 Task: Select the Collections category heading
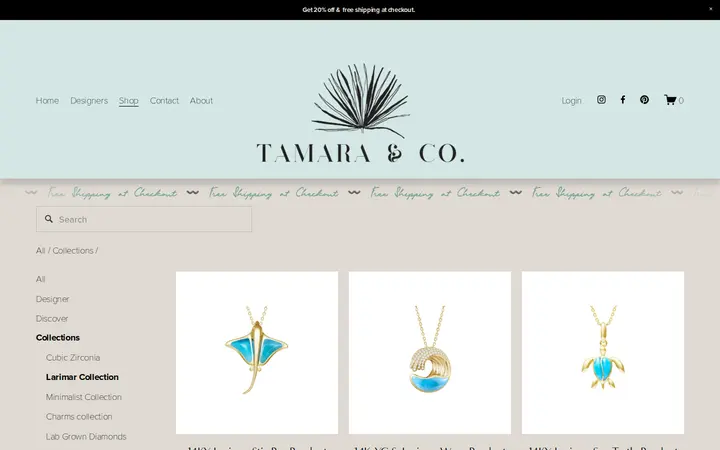pos(58,338)
